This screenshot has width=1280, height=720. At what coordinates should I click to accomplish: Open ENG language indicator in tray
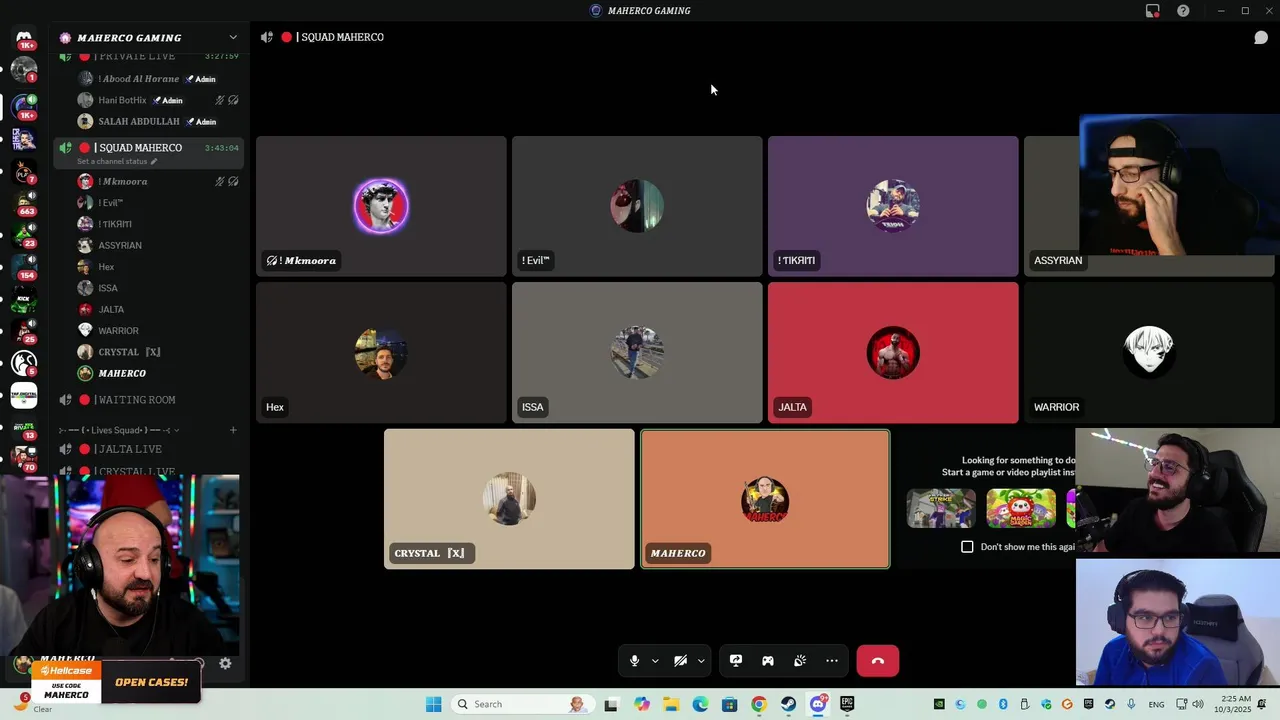pos(1156,705)
